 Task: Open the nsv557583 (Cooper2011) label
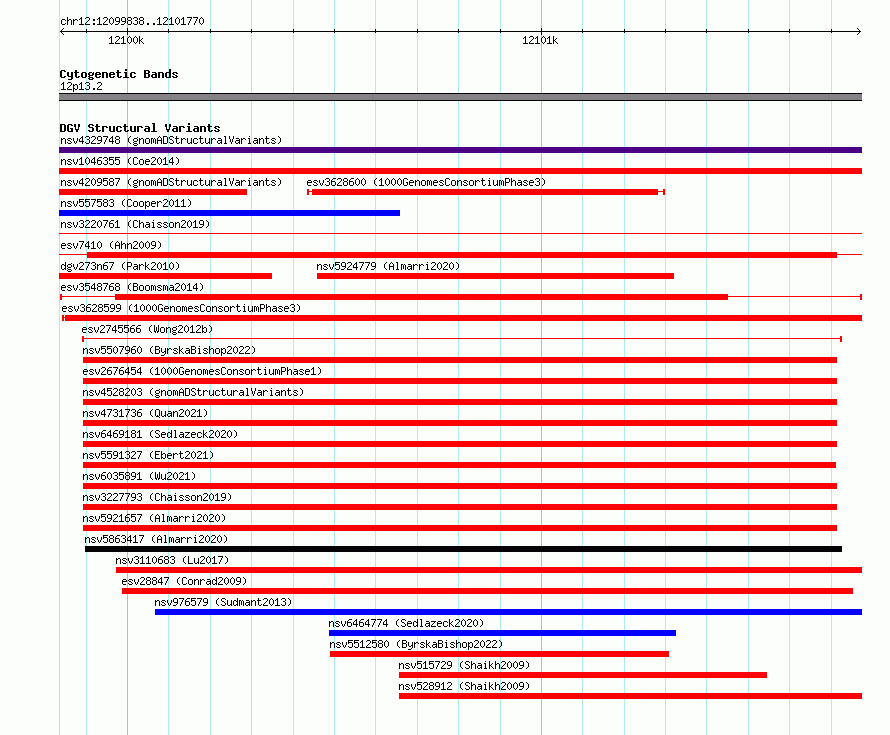[x=126, y=203]
